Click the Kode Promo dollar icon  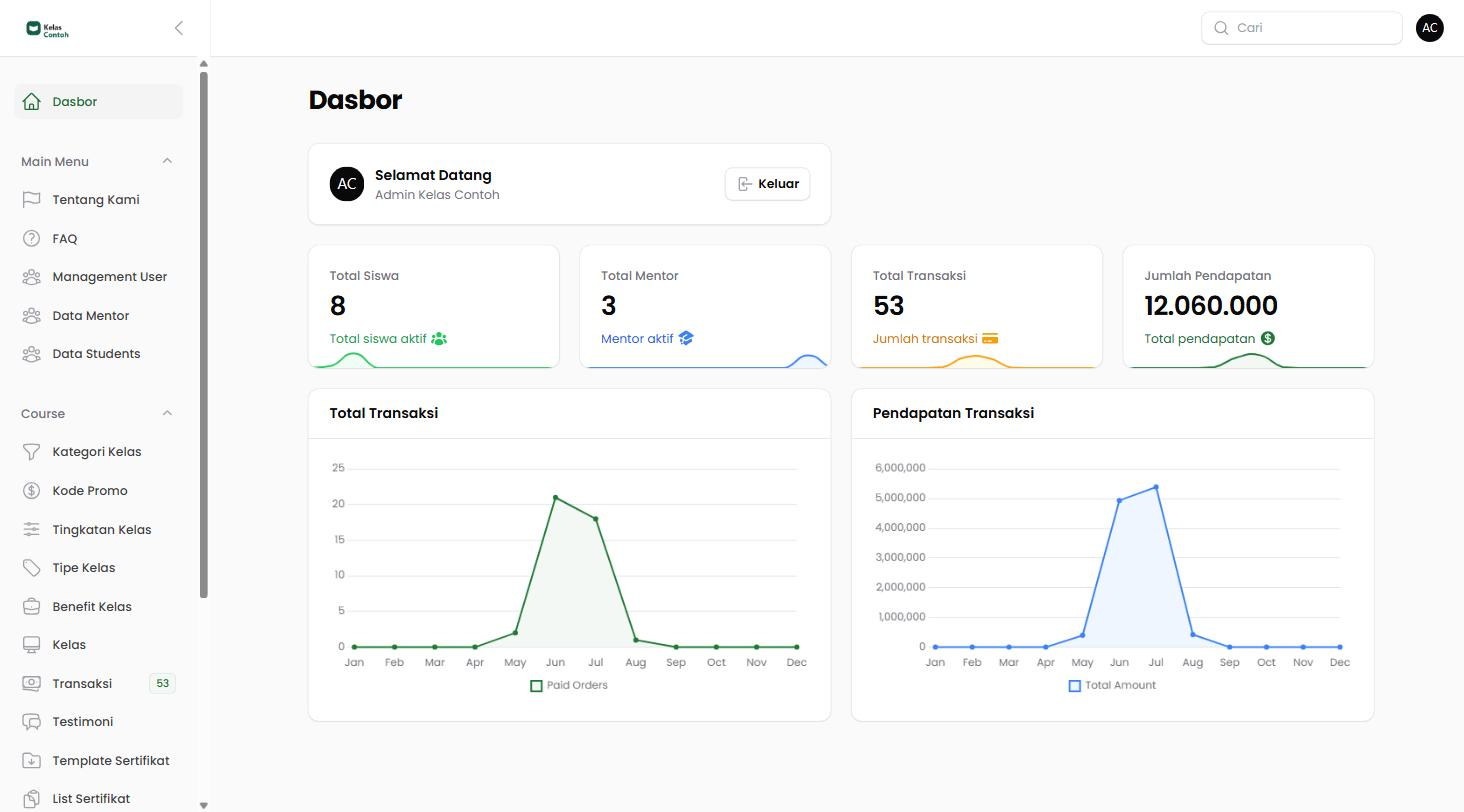point(31,490)
